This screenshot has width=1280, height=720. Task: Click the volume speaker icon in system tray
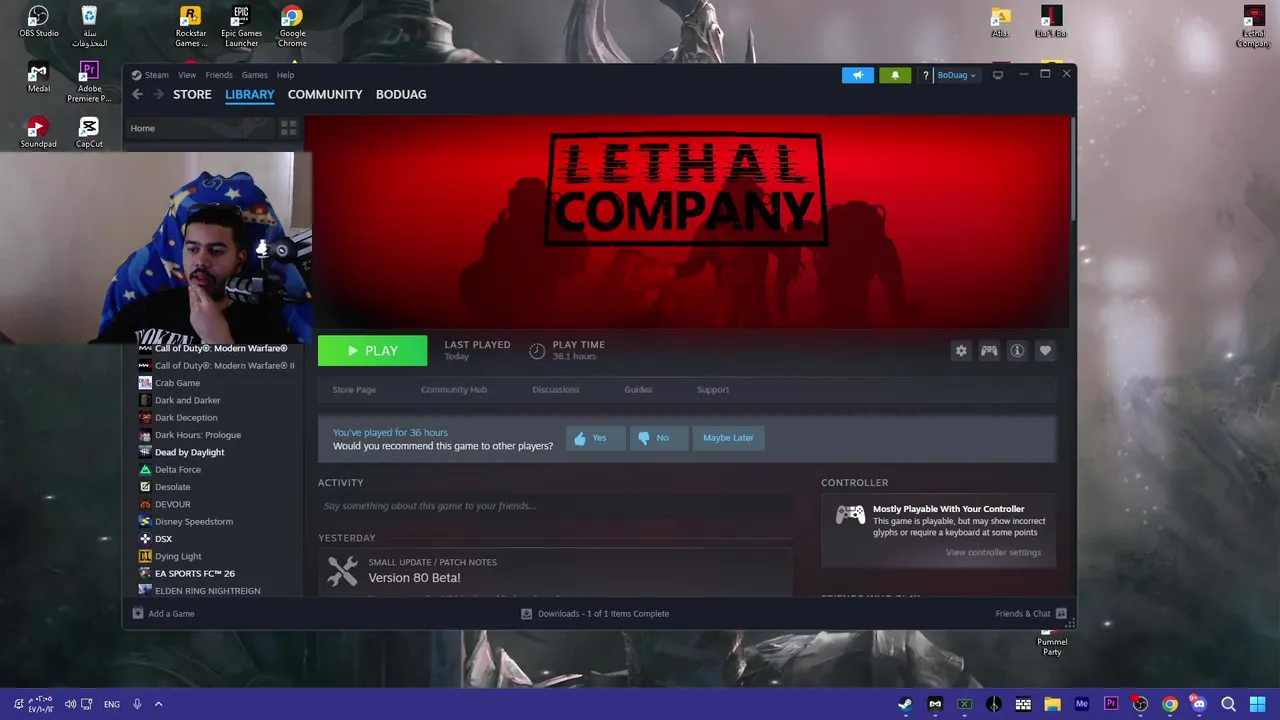click(x=70, y=704)
